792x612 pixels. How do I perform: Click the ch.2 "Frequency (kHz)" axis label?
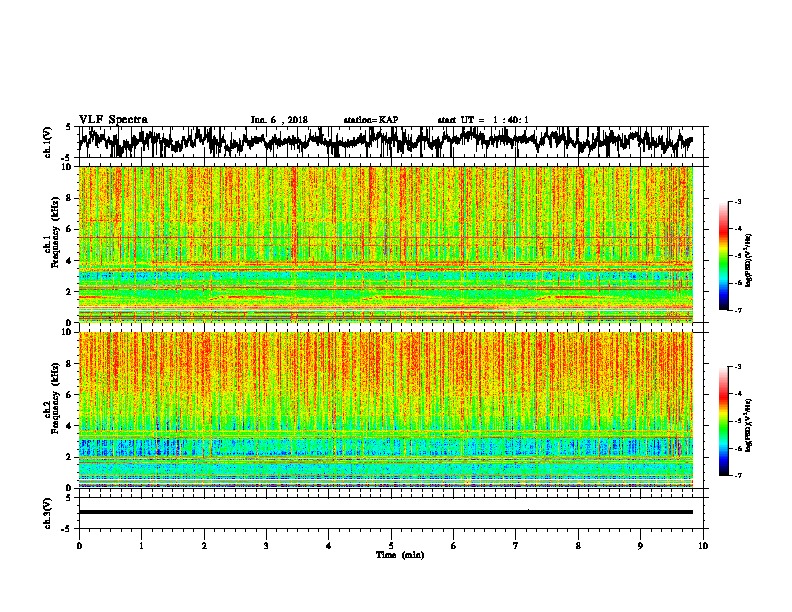point(55,398)
